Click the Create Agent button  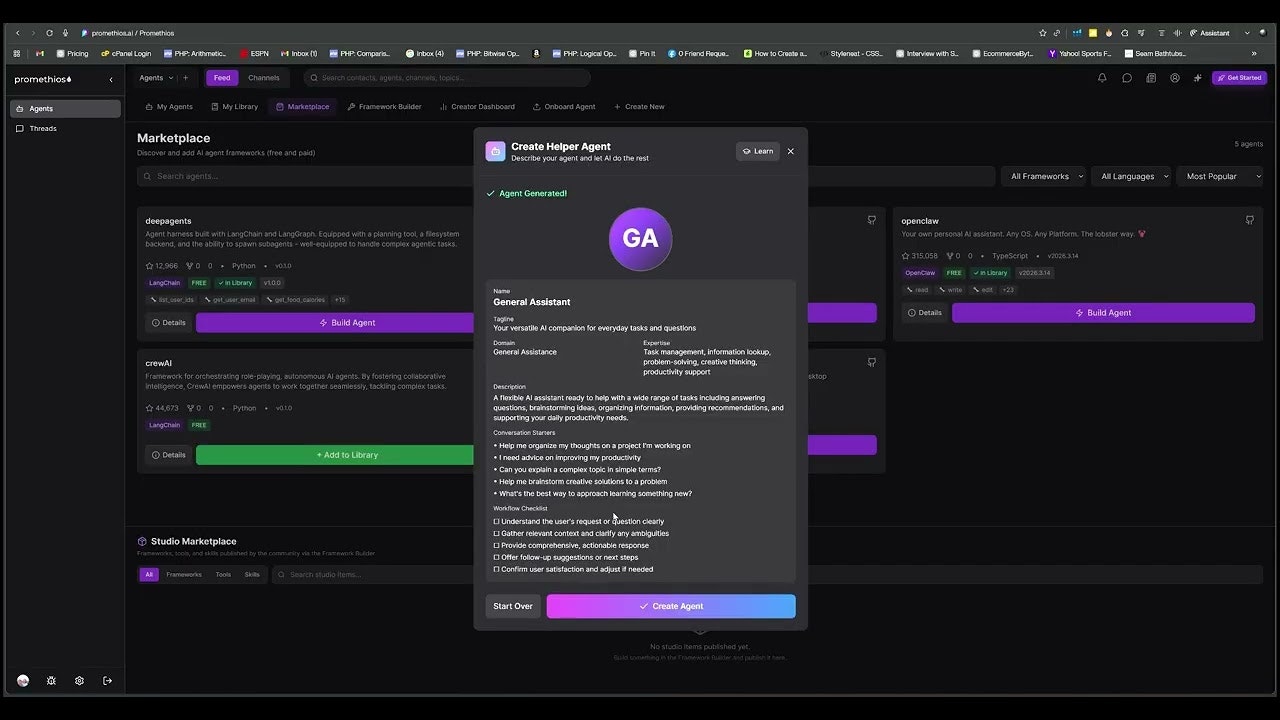pyautogui.click(x=671, y=606)
